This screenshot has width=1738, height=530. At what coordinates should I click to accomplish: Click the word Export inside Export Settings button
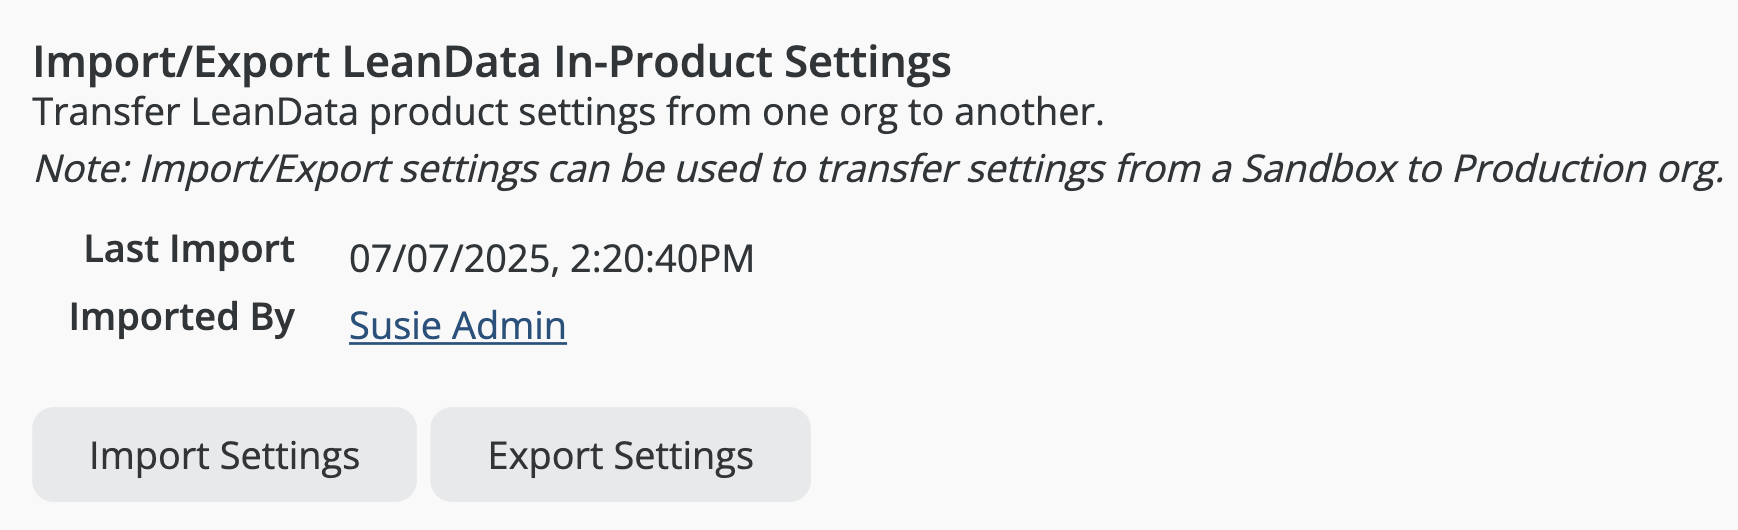(545, 456)
